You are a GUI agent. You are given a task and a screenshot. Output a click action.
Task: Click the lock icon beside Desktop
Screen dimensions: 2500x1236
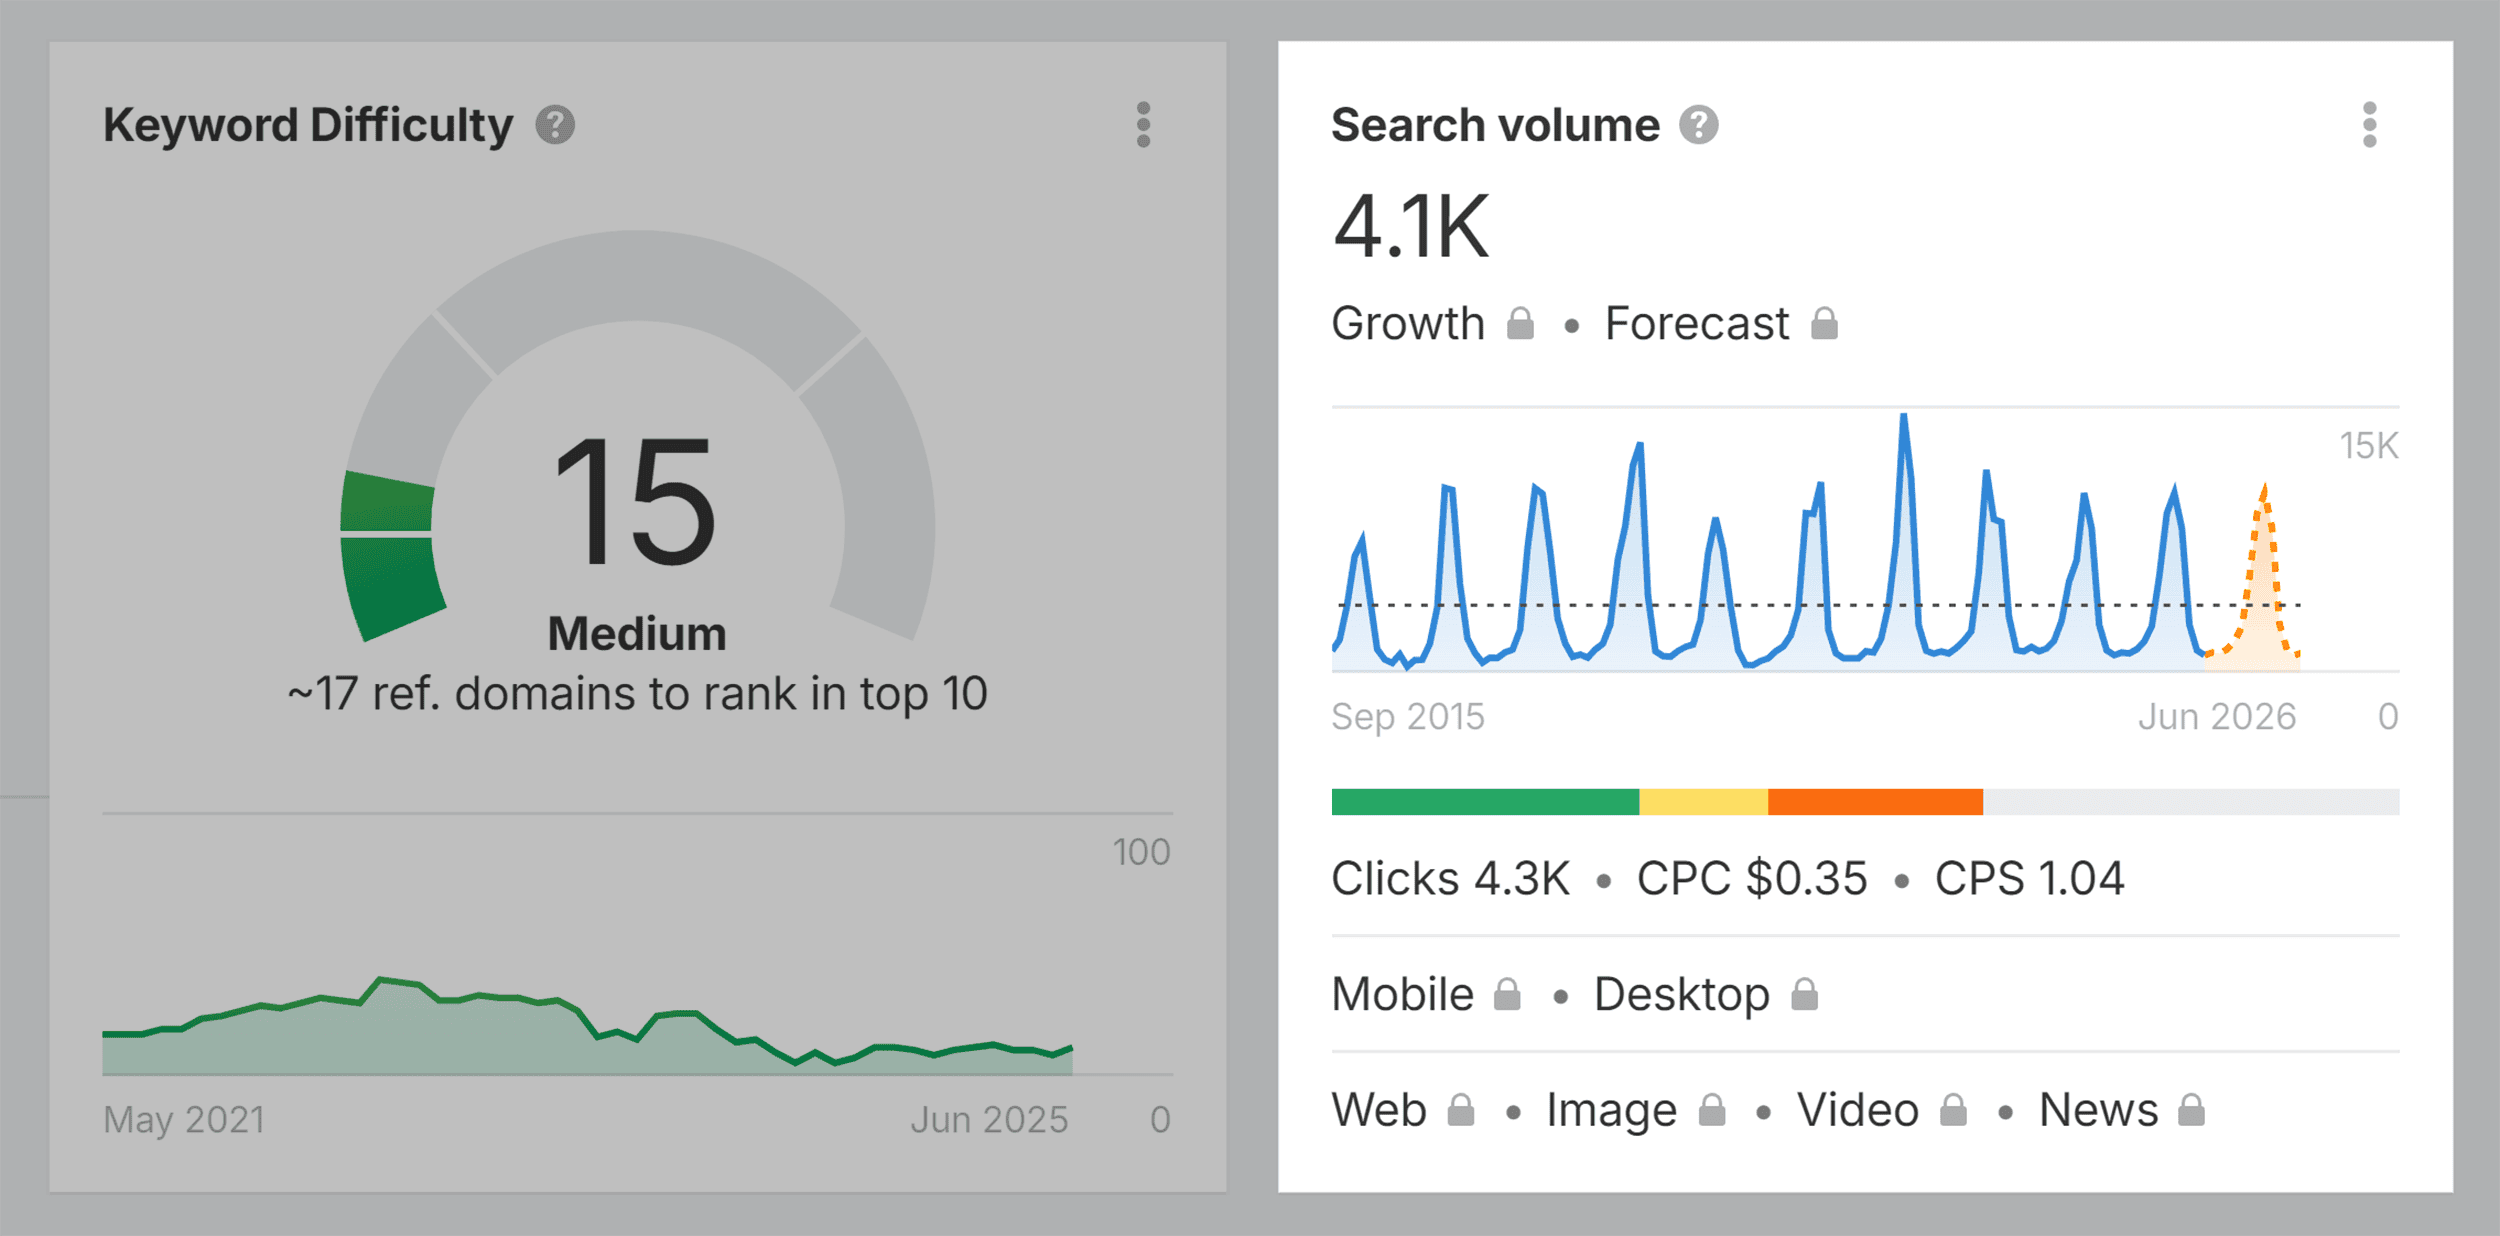[x=1806, y=993]
